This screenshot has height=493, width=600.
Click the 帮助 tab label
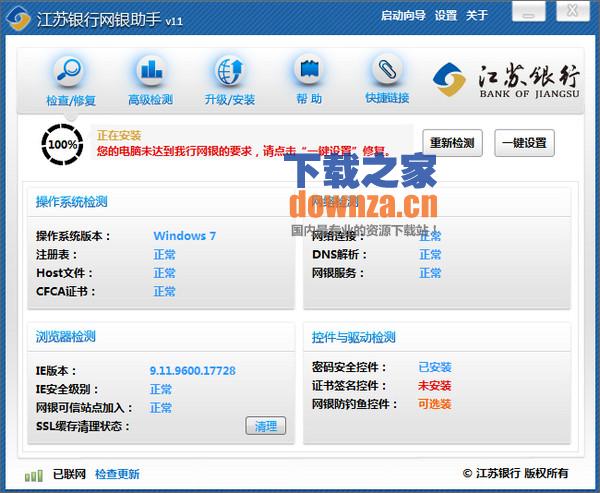pos(309,99)
